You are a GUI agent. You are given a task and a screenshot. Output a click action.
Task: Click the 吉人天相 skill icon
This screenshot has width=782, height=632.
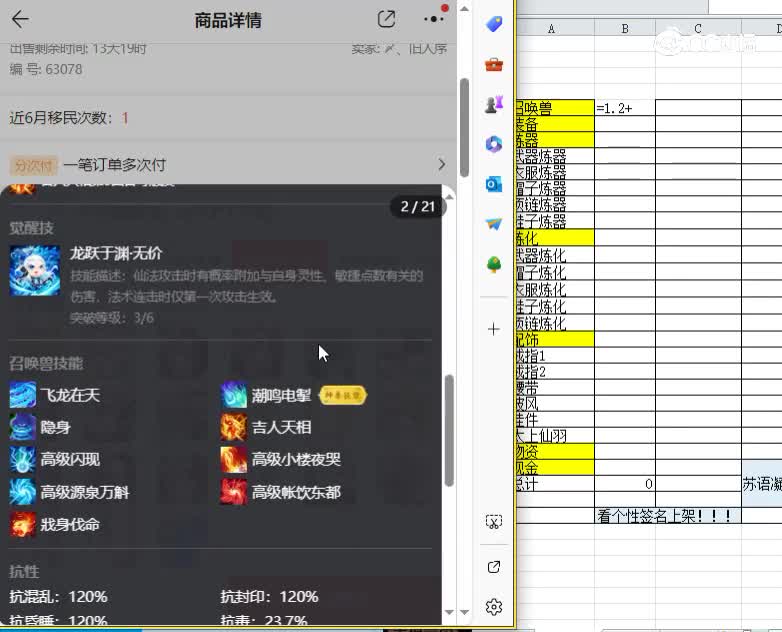point(233,427)
